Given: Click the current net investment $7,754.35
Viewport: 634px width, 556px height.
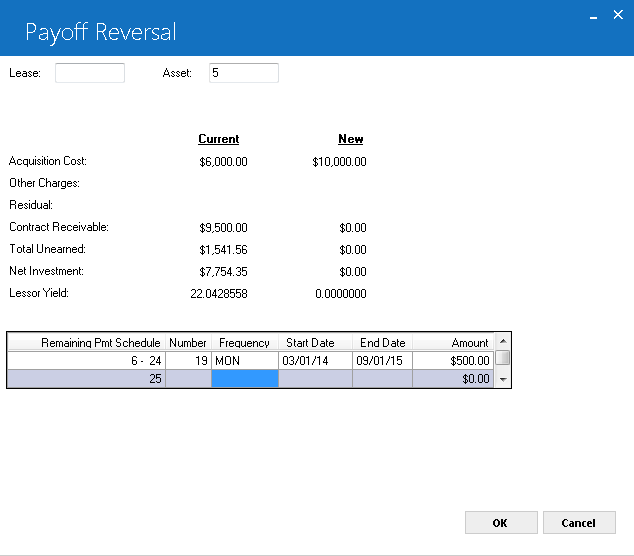Looking at the screenshot, I should (223, 272).
